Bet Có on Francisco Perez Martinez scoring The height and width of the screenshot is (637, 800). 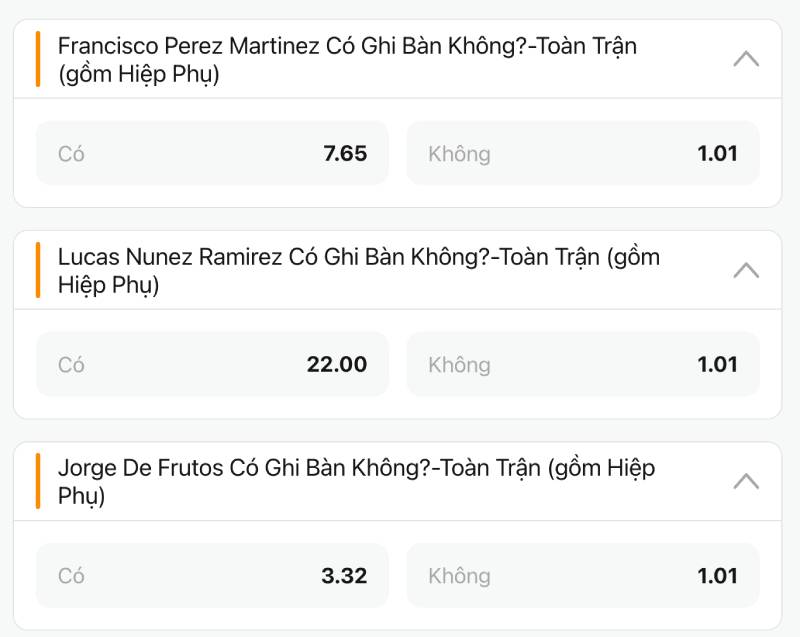(212, 154)
